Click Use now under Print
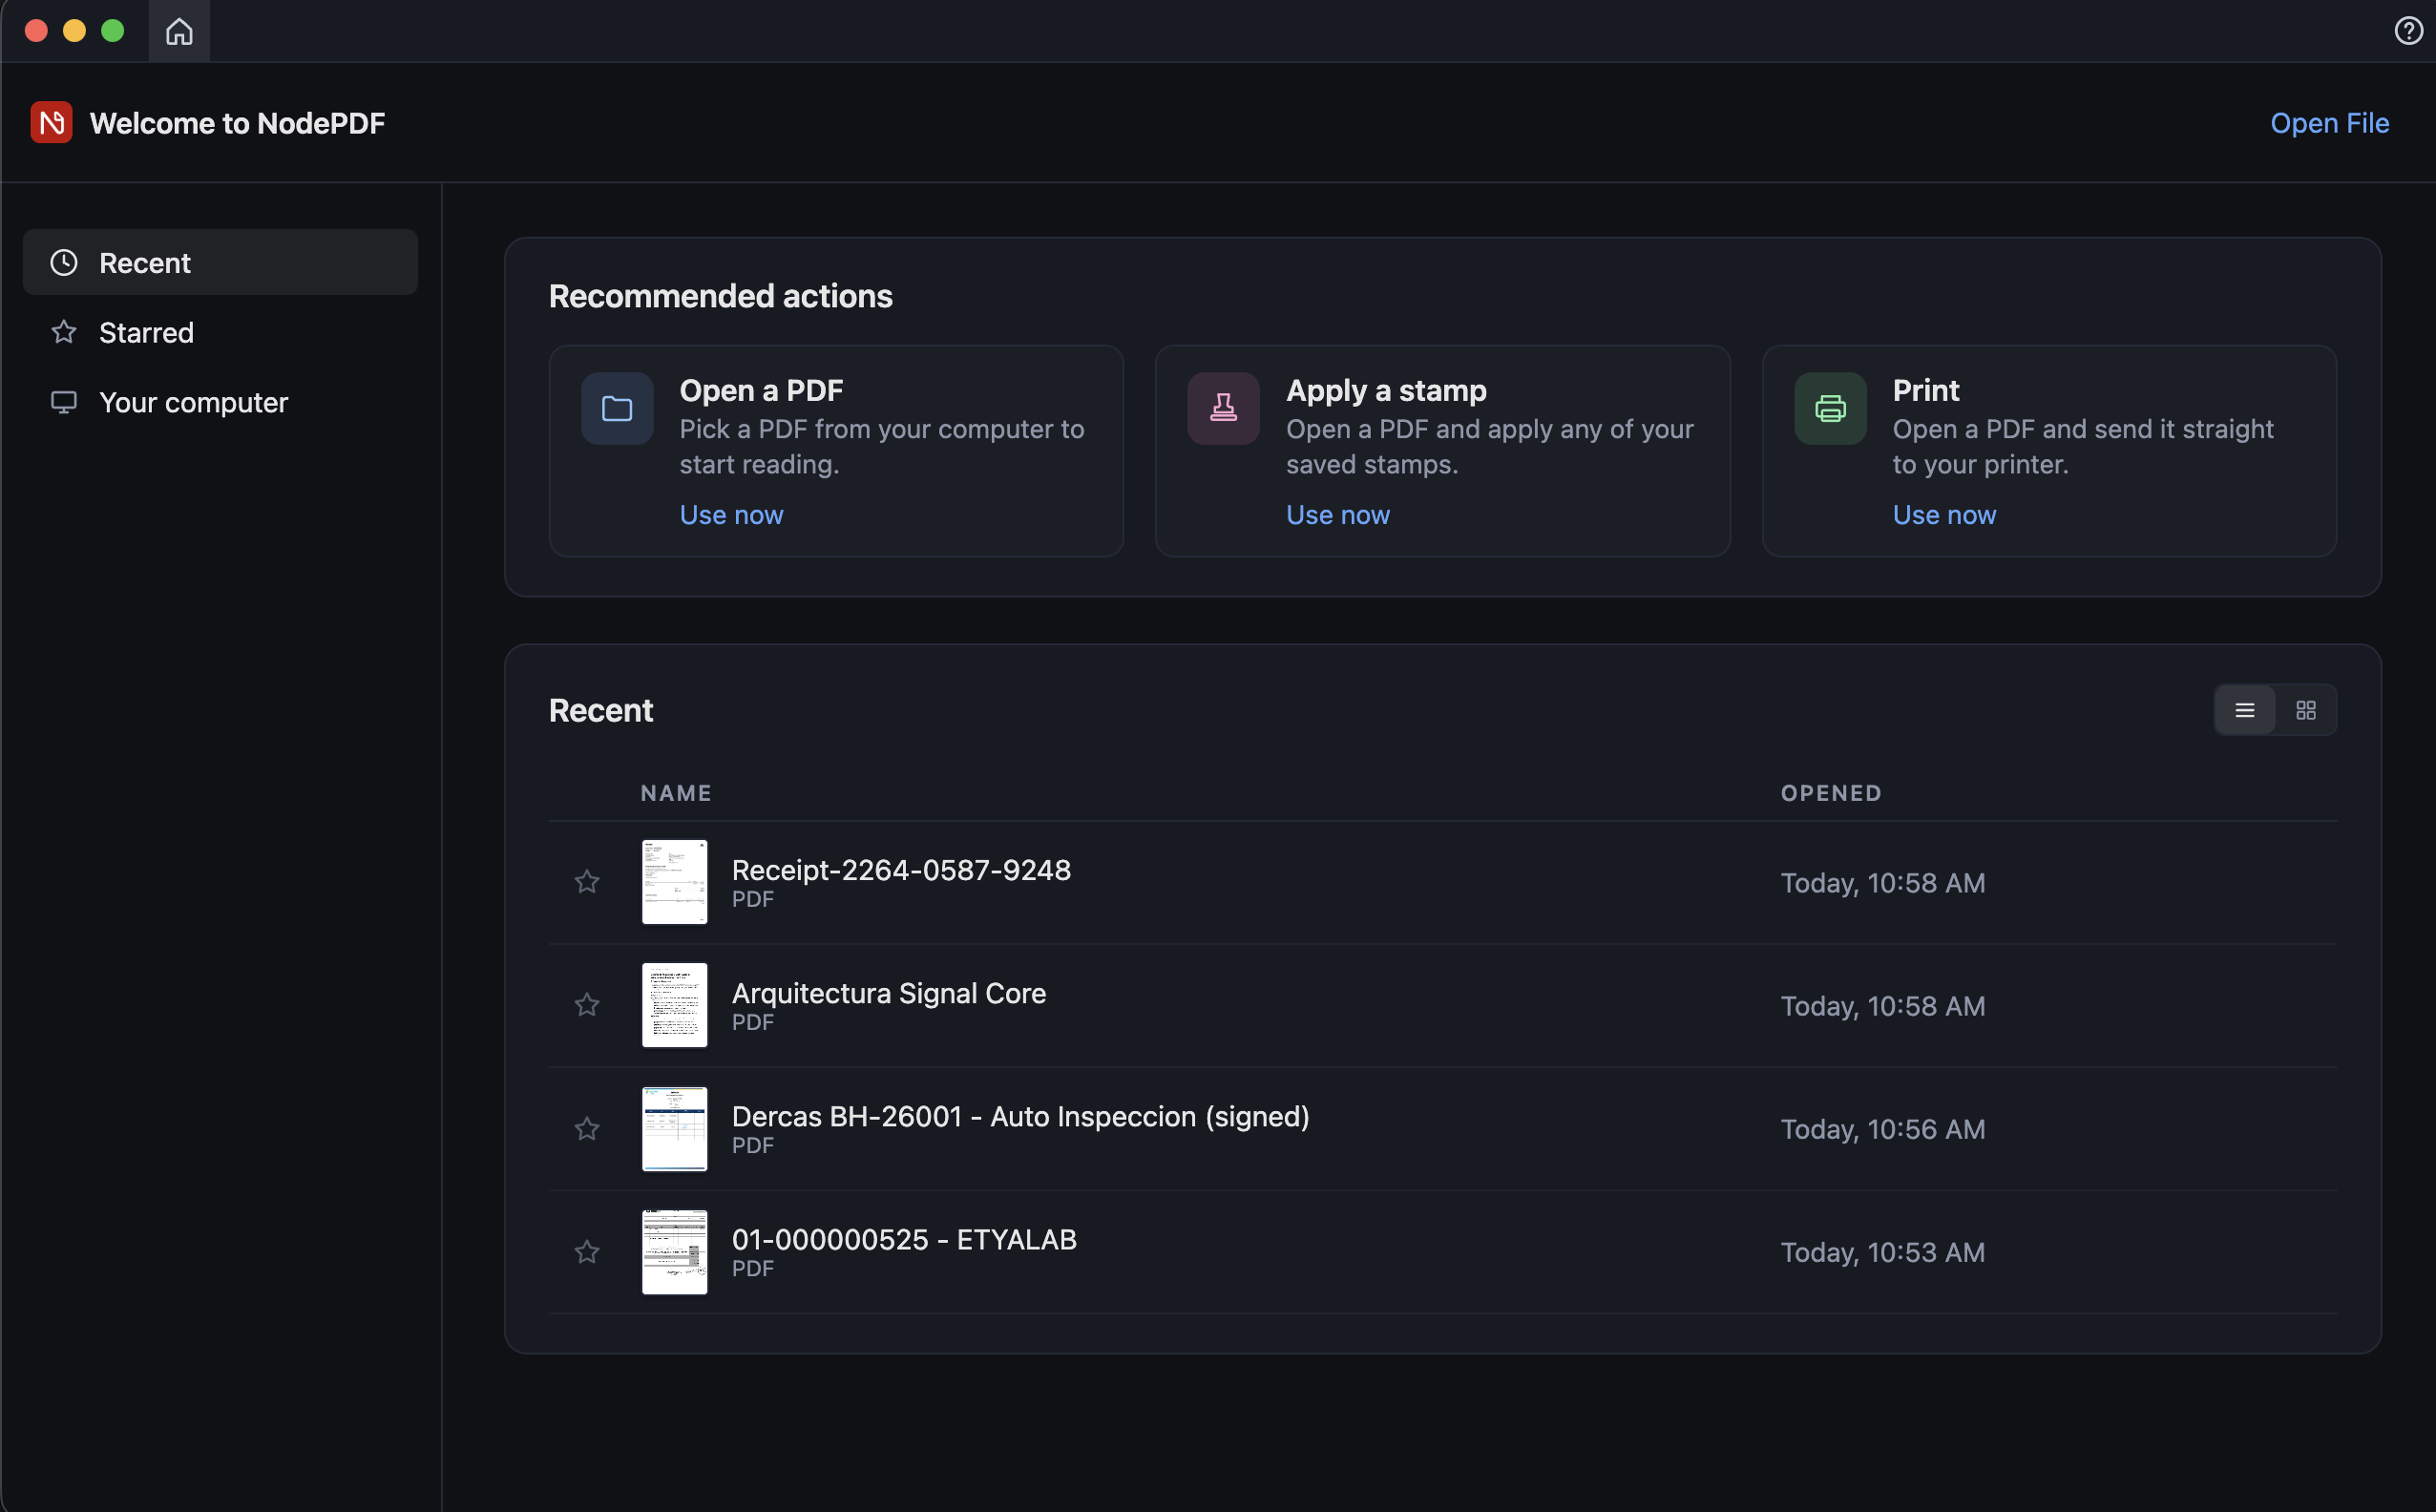The width and height of the screenshot is (2436, 1512). click(x=1944, y=515)
